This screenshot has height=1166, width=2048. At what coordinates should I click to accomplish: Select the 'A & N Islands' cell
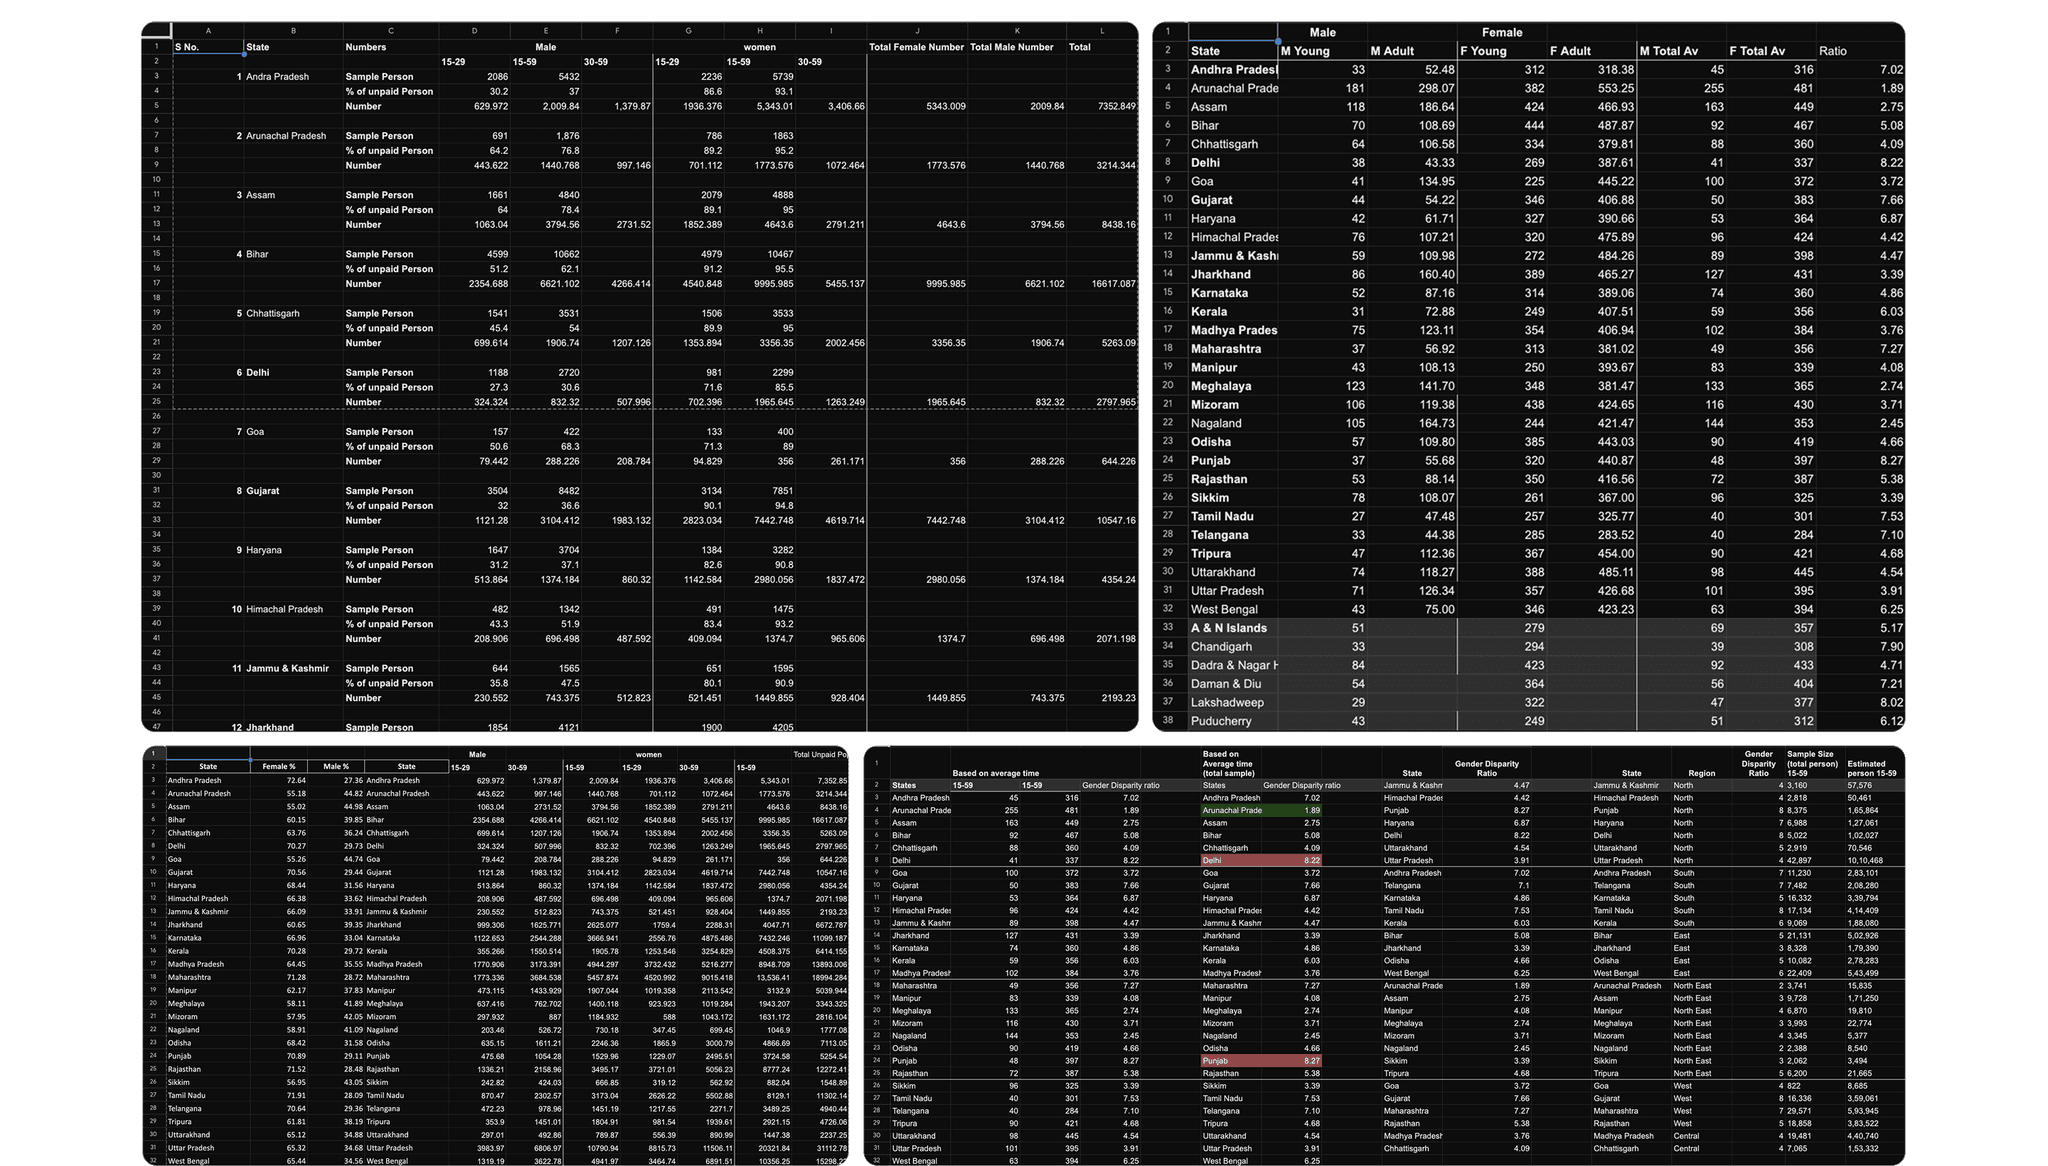click(x=1228, y=628)
